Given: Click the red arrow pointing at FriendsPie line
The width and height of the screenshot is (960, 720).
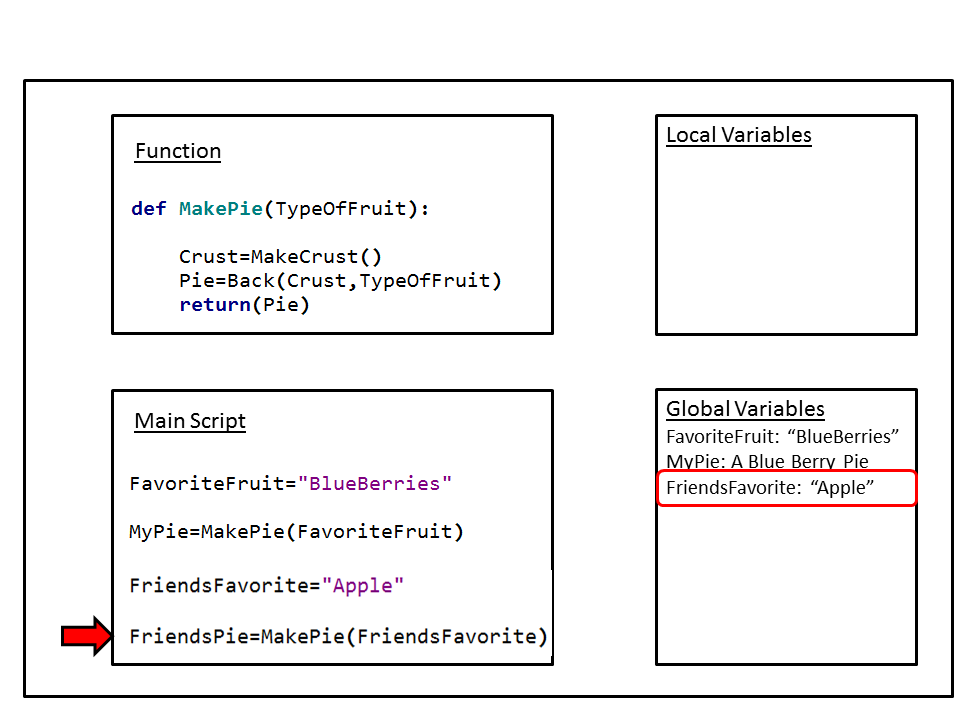Looking at the screenshot, I should click(x=87, y=636).
